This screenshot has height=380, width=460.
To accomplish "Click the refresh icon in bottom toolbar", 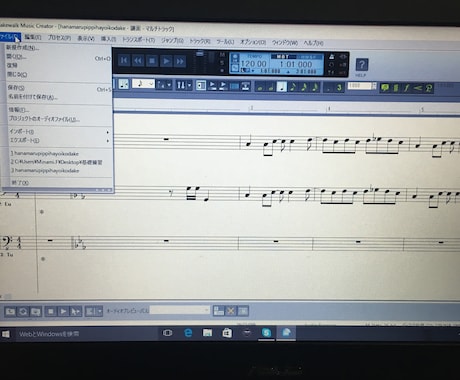I will [23, 311].
